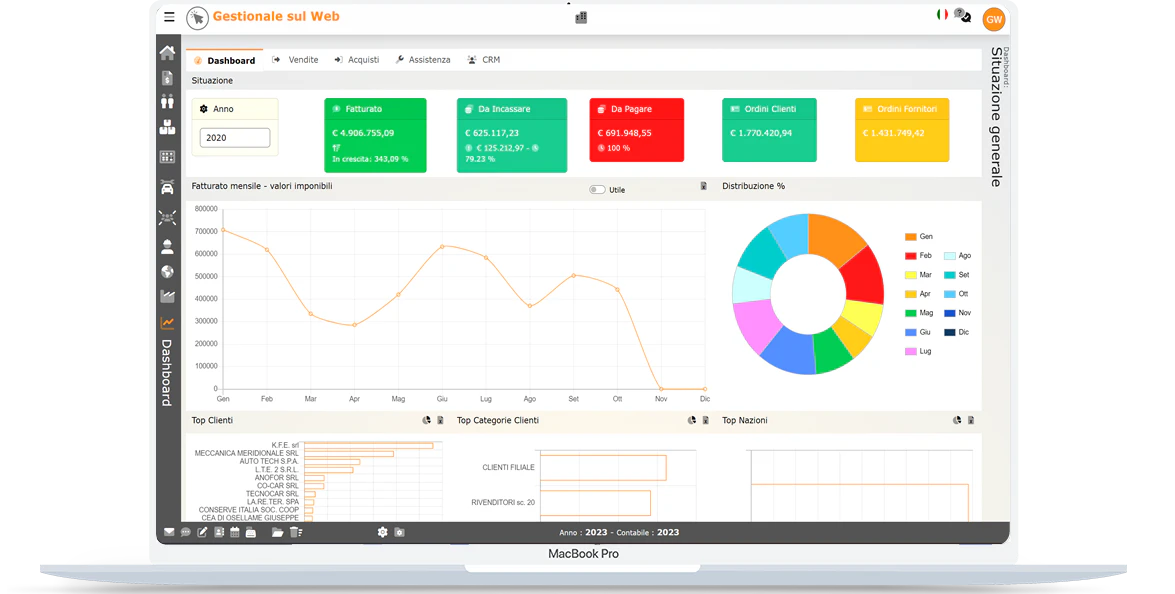Select the clients (people) icon in sidebar
This screenshot has width=1175, height=594.
(167, 99)
